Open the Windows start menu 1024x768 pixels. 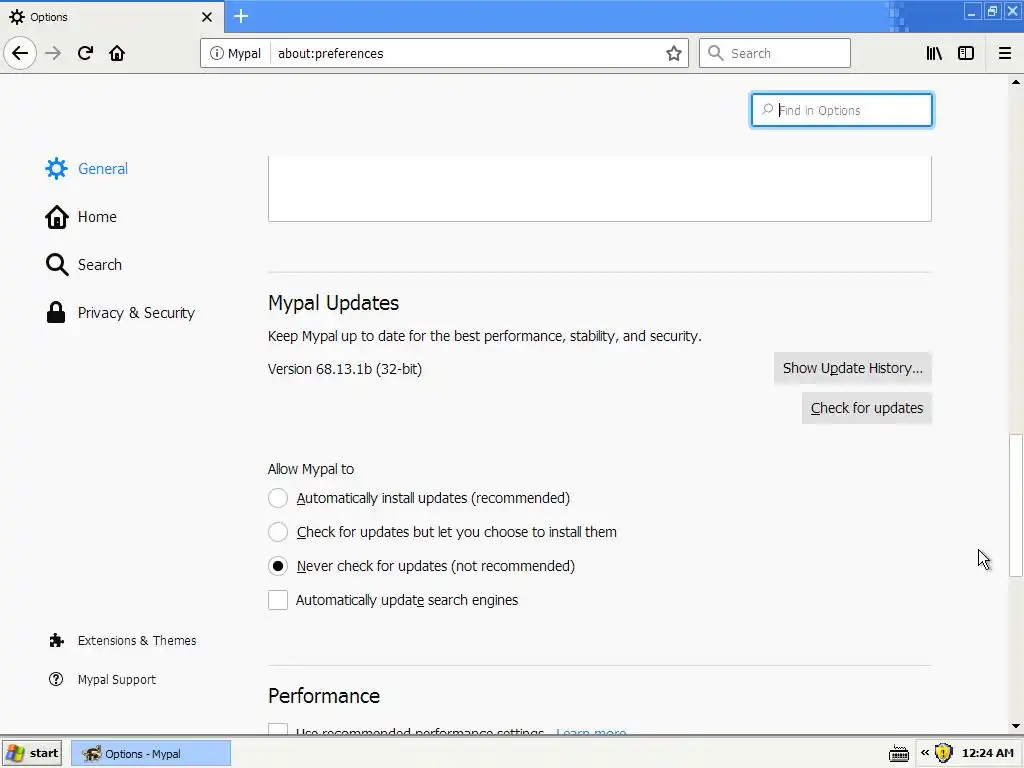pyautogui.click(x=32, y=753)
